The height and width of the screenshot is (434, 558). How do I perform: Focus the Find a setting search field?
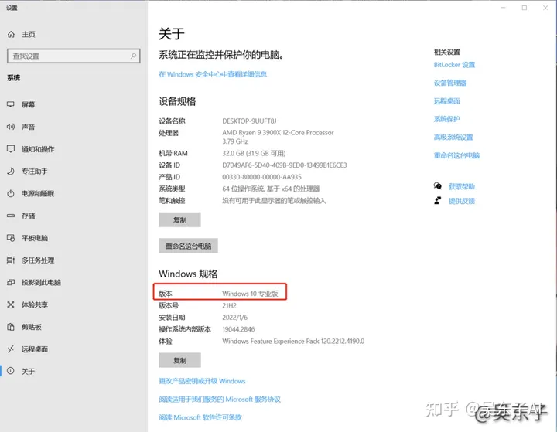(74, 56)
